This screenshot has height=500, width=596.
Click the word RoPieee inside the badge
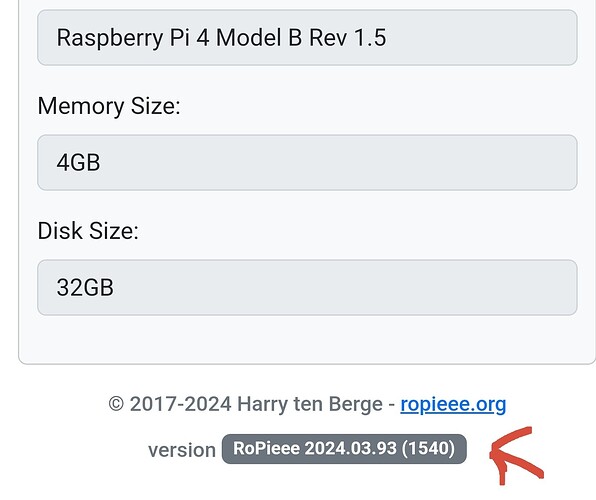click(266, 448)
